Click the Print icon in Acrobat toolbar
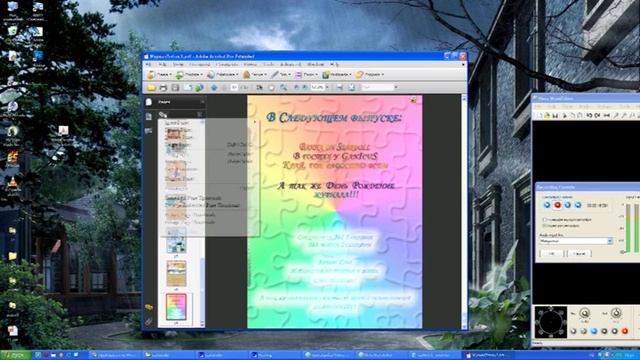The height and width of the screenshot is (360, 640). click(x=163, y=87)
